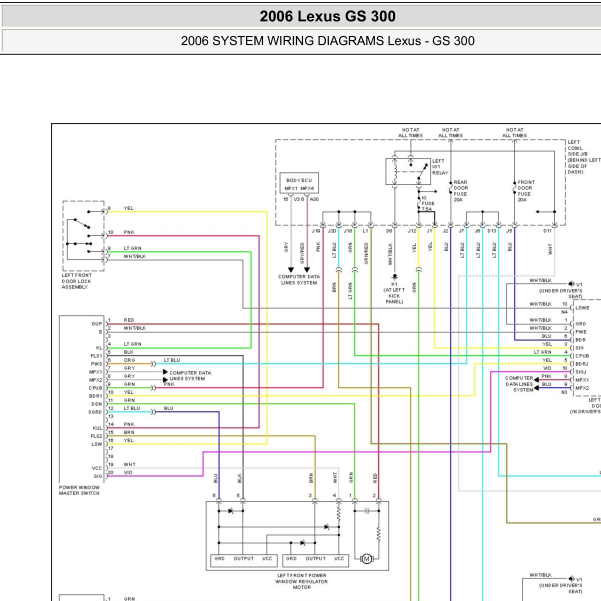
Task: Click 'LEFT COWL SIDE J/B' junction block label
Action: [x=583, y=157]
